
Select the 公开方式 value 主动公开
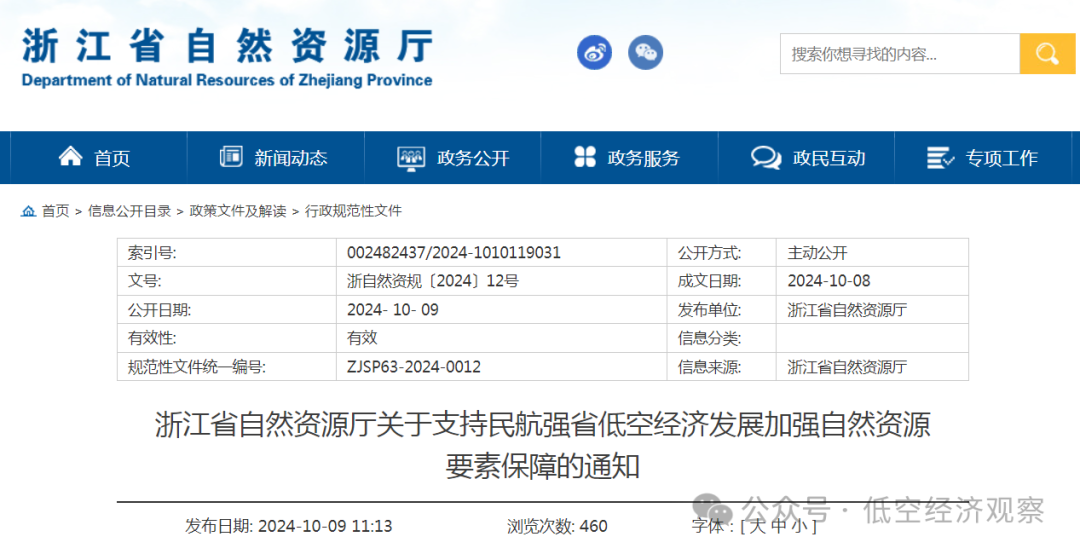point(818,253)
